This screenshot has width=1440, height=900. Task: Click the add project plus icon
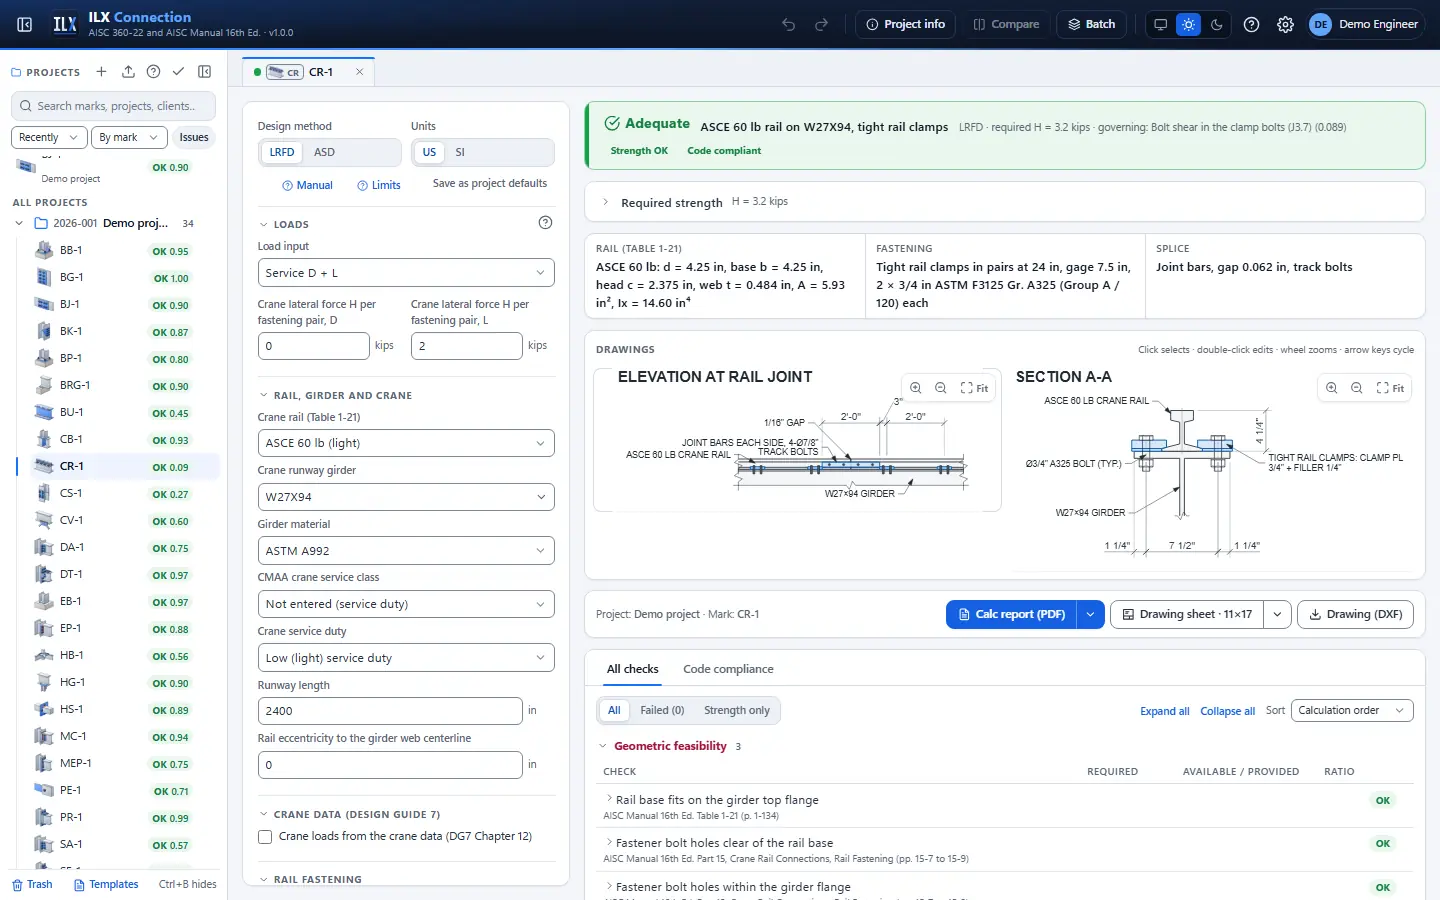pyautogui.click(x=101, y=72)
